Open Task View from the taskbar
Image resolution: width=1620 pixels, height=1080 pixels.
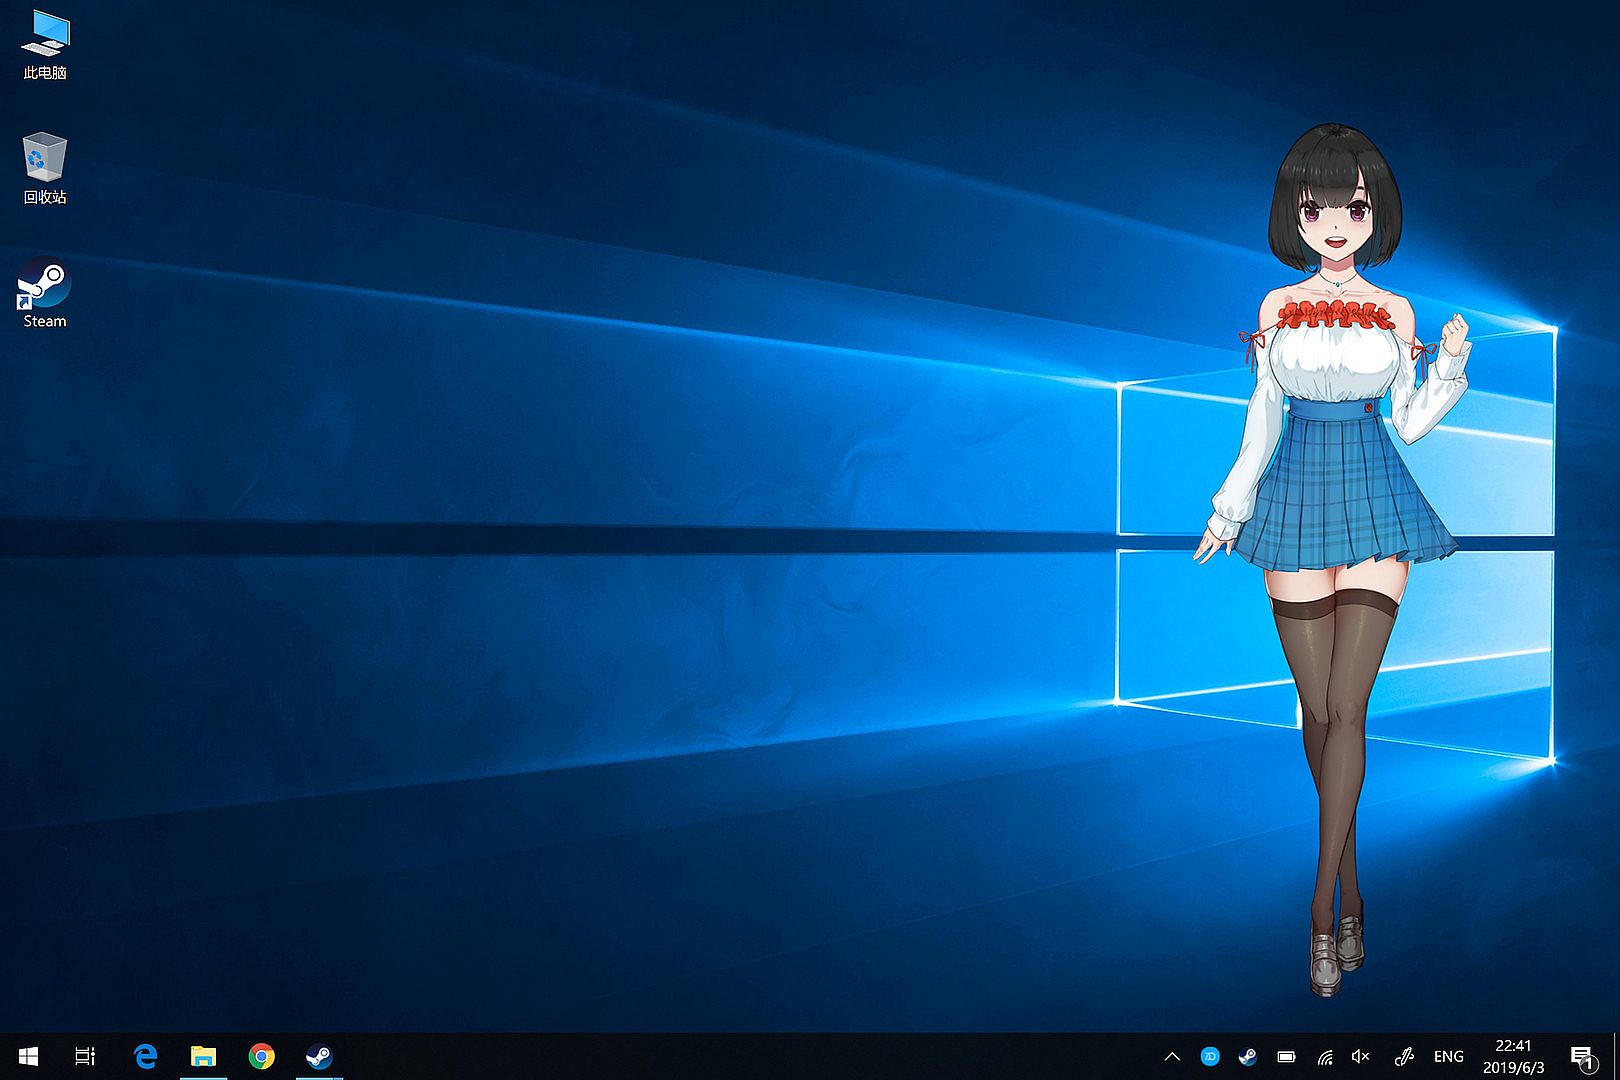point(86,1056)
